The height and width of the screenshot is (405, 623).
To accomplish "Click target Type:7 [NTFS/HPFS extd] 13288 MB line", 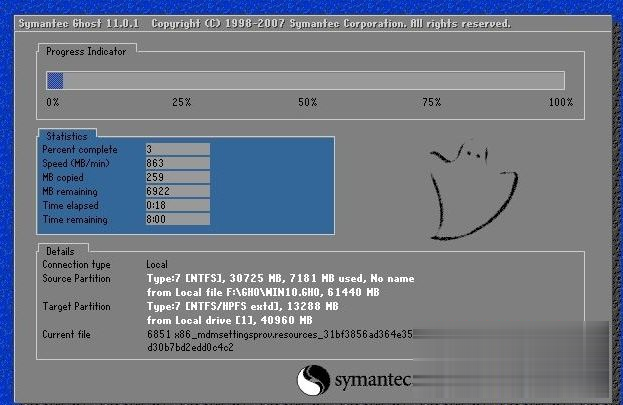I will point(243,306).
